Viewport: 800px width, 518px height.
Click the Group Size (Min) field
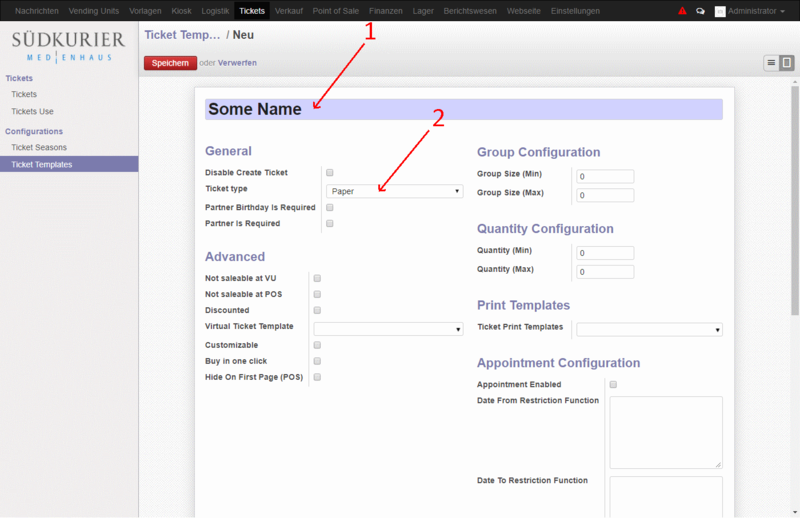tap(605, 177)
